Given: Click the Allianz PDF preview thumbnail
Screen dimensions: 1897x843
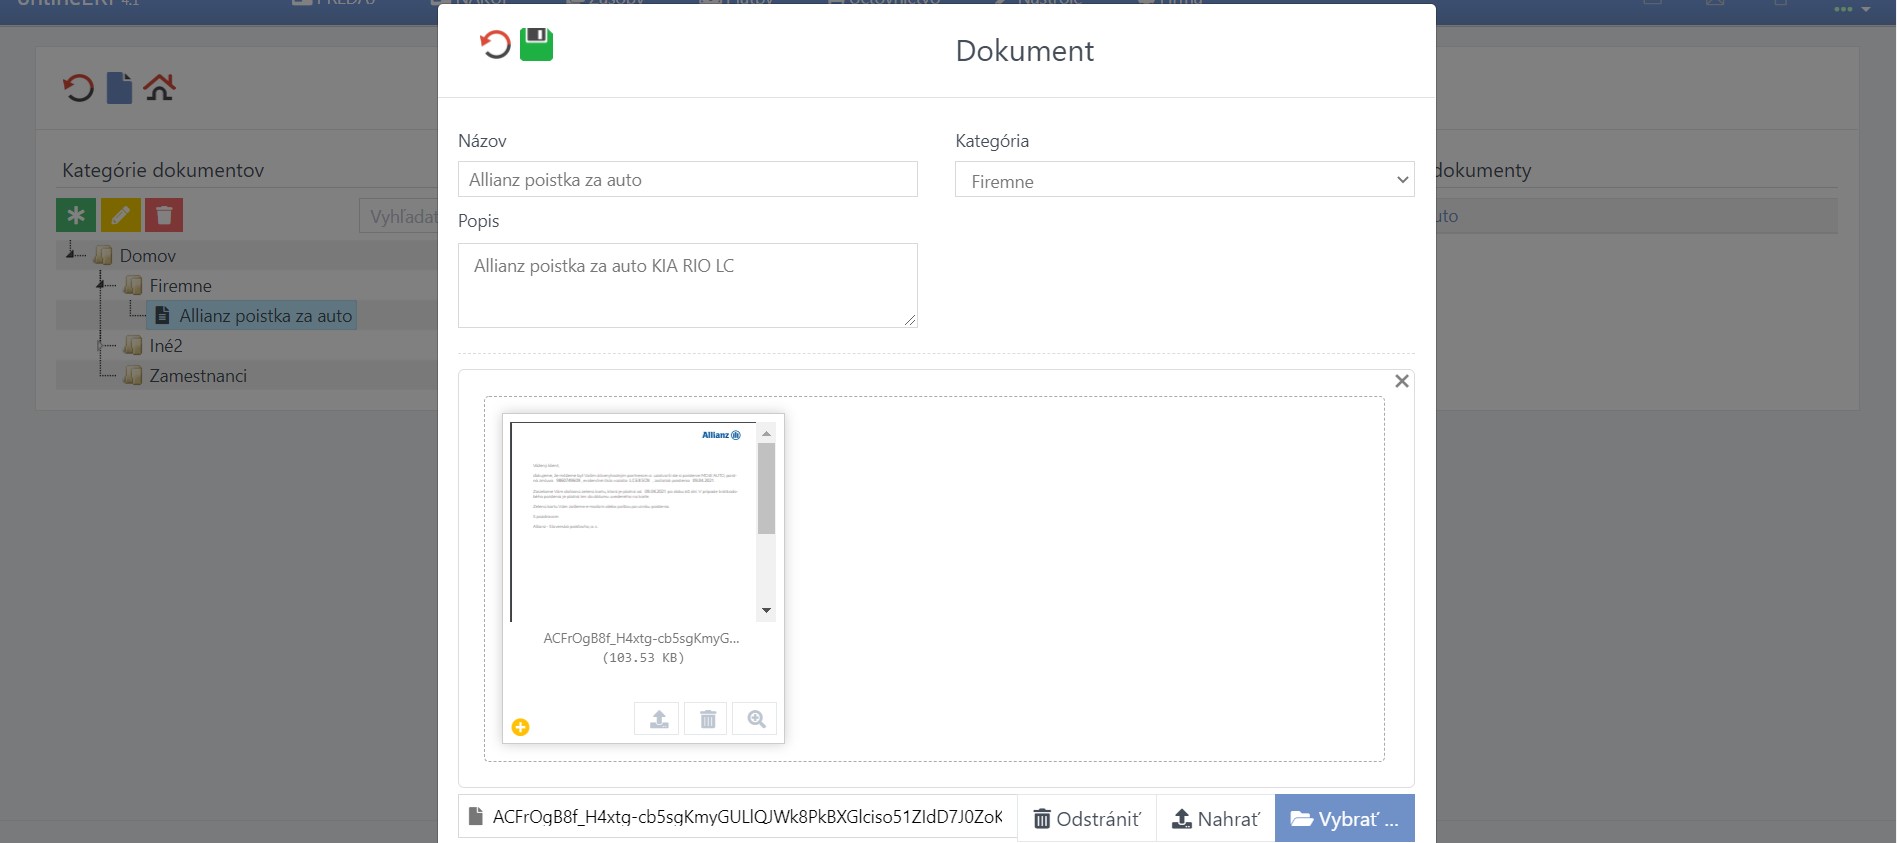Looking at the screenshot, I should click(x=632, y=522).
